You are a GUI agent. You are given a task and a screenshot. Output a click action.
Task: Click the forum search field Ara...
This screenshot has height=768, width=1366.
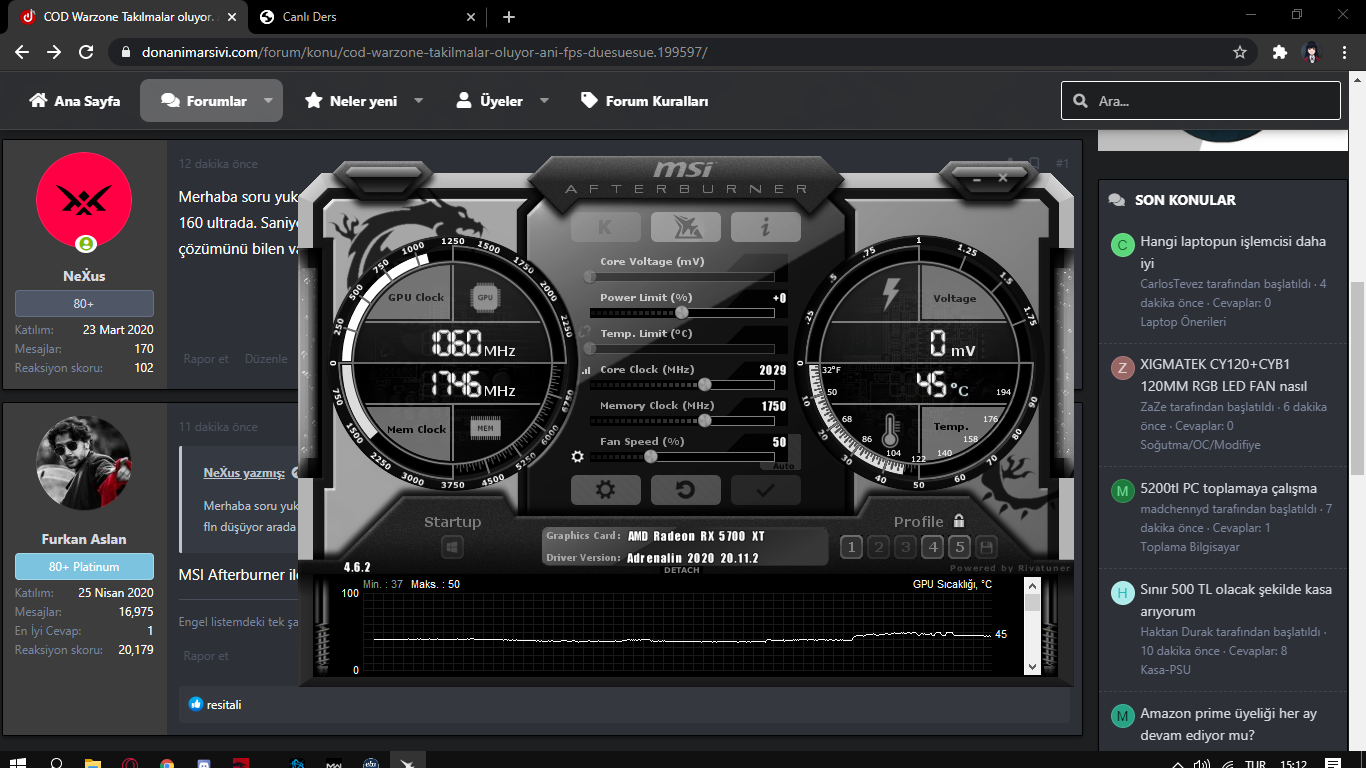tap(1201, 101)
